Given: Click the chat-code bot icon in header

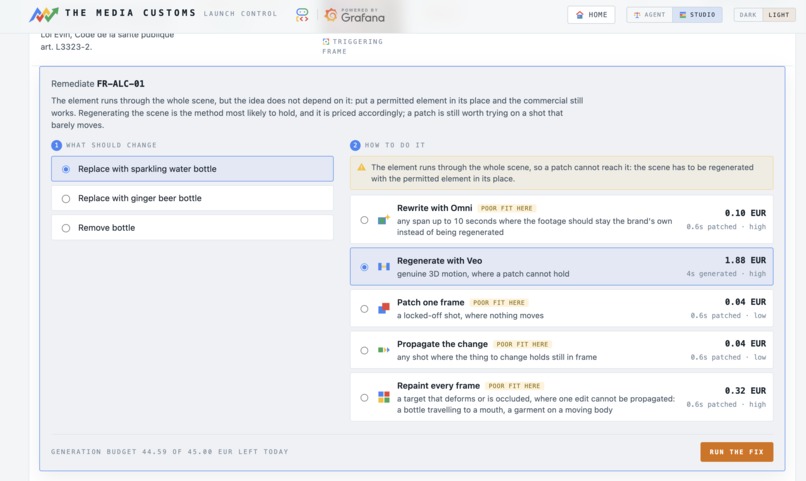Looking at the screenshot, I should pyautogui.click(x=302, y=14).
